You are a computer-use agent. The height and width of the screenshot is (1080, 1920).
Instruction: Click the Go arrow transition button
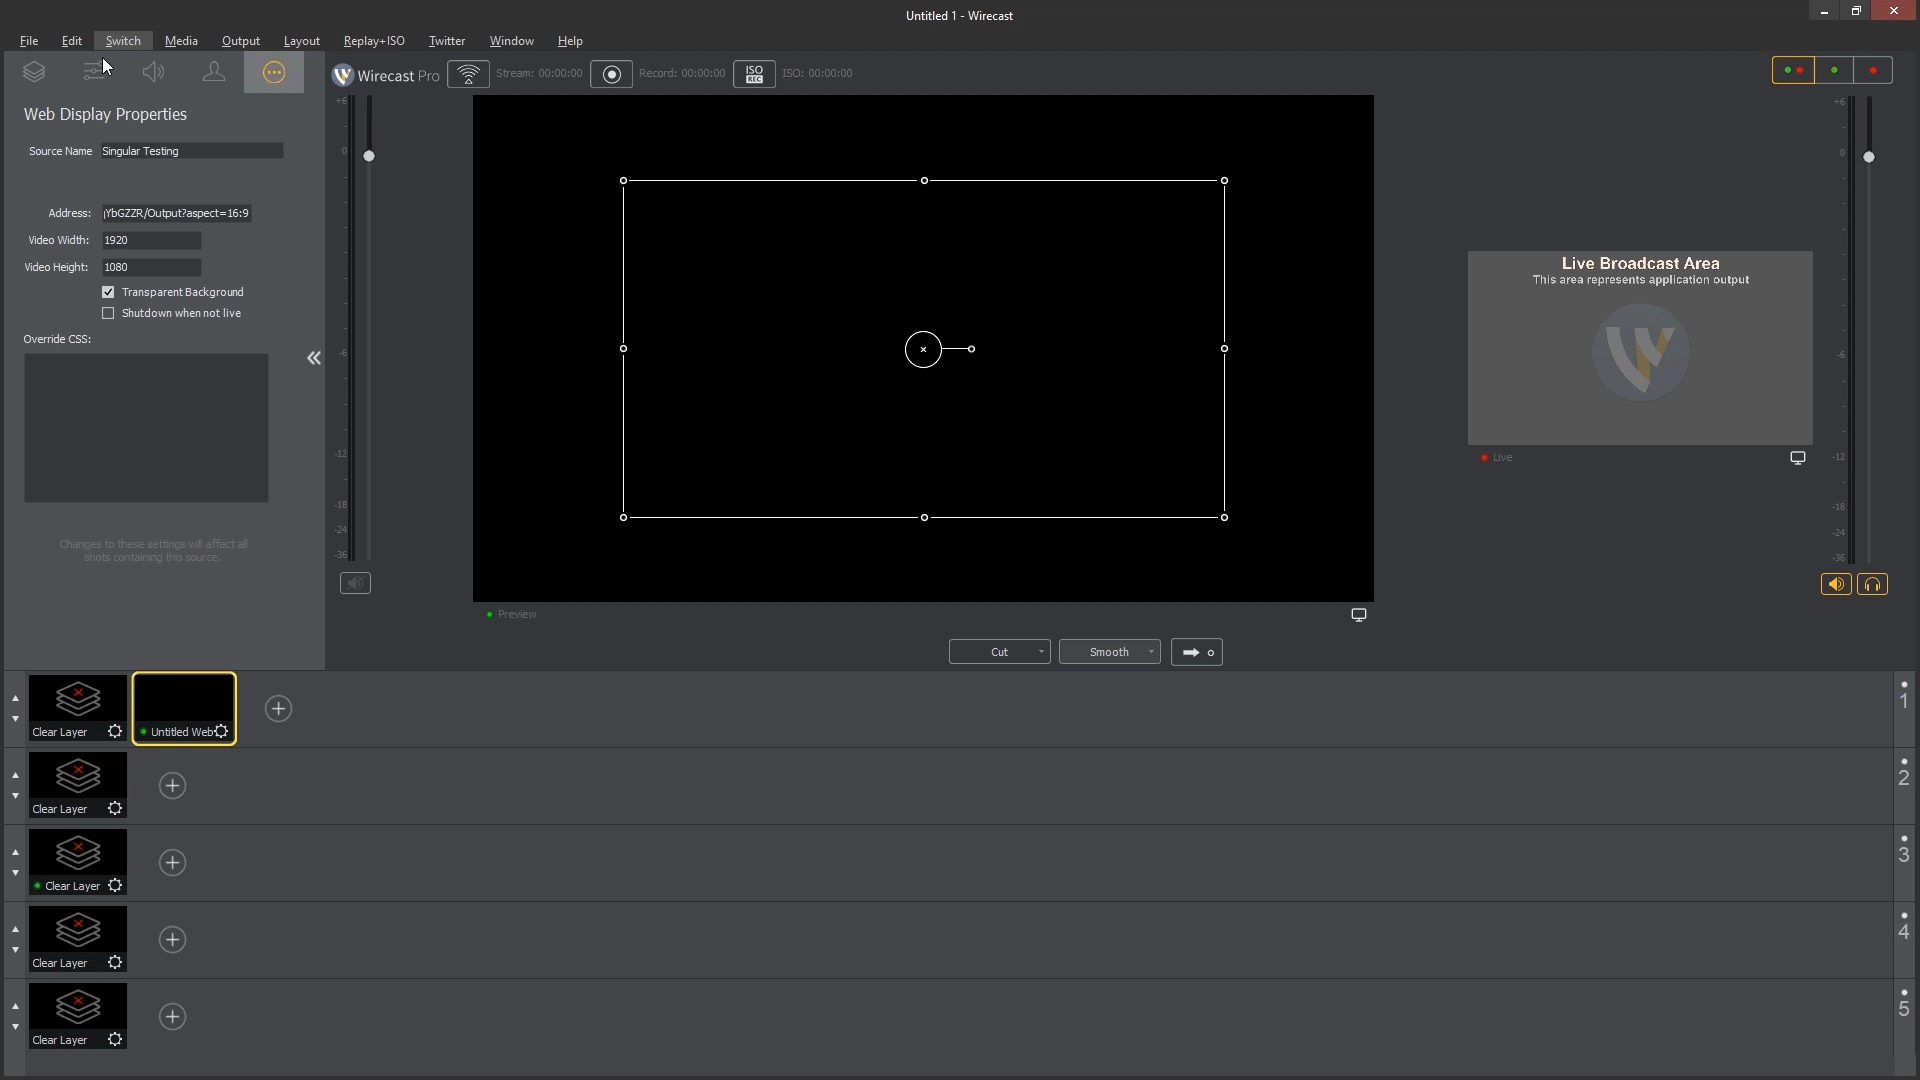[x=1196, y=652]
